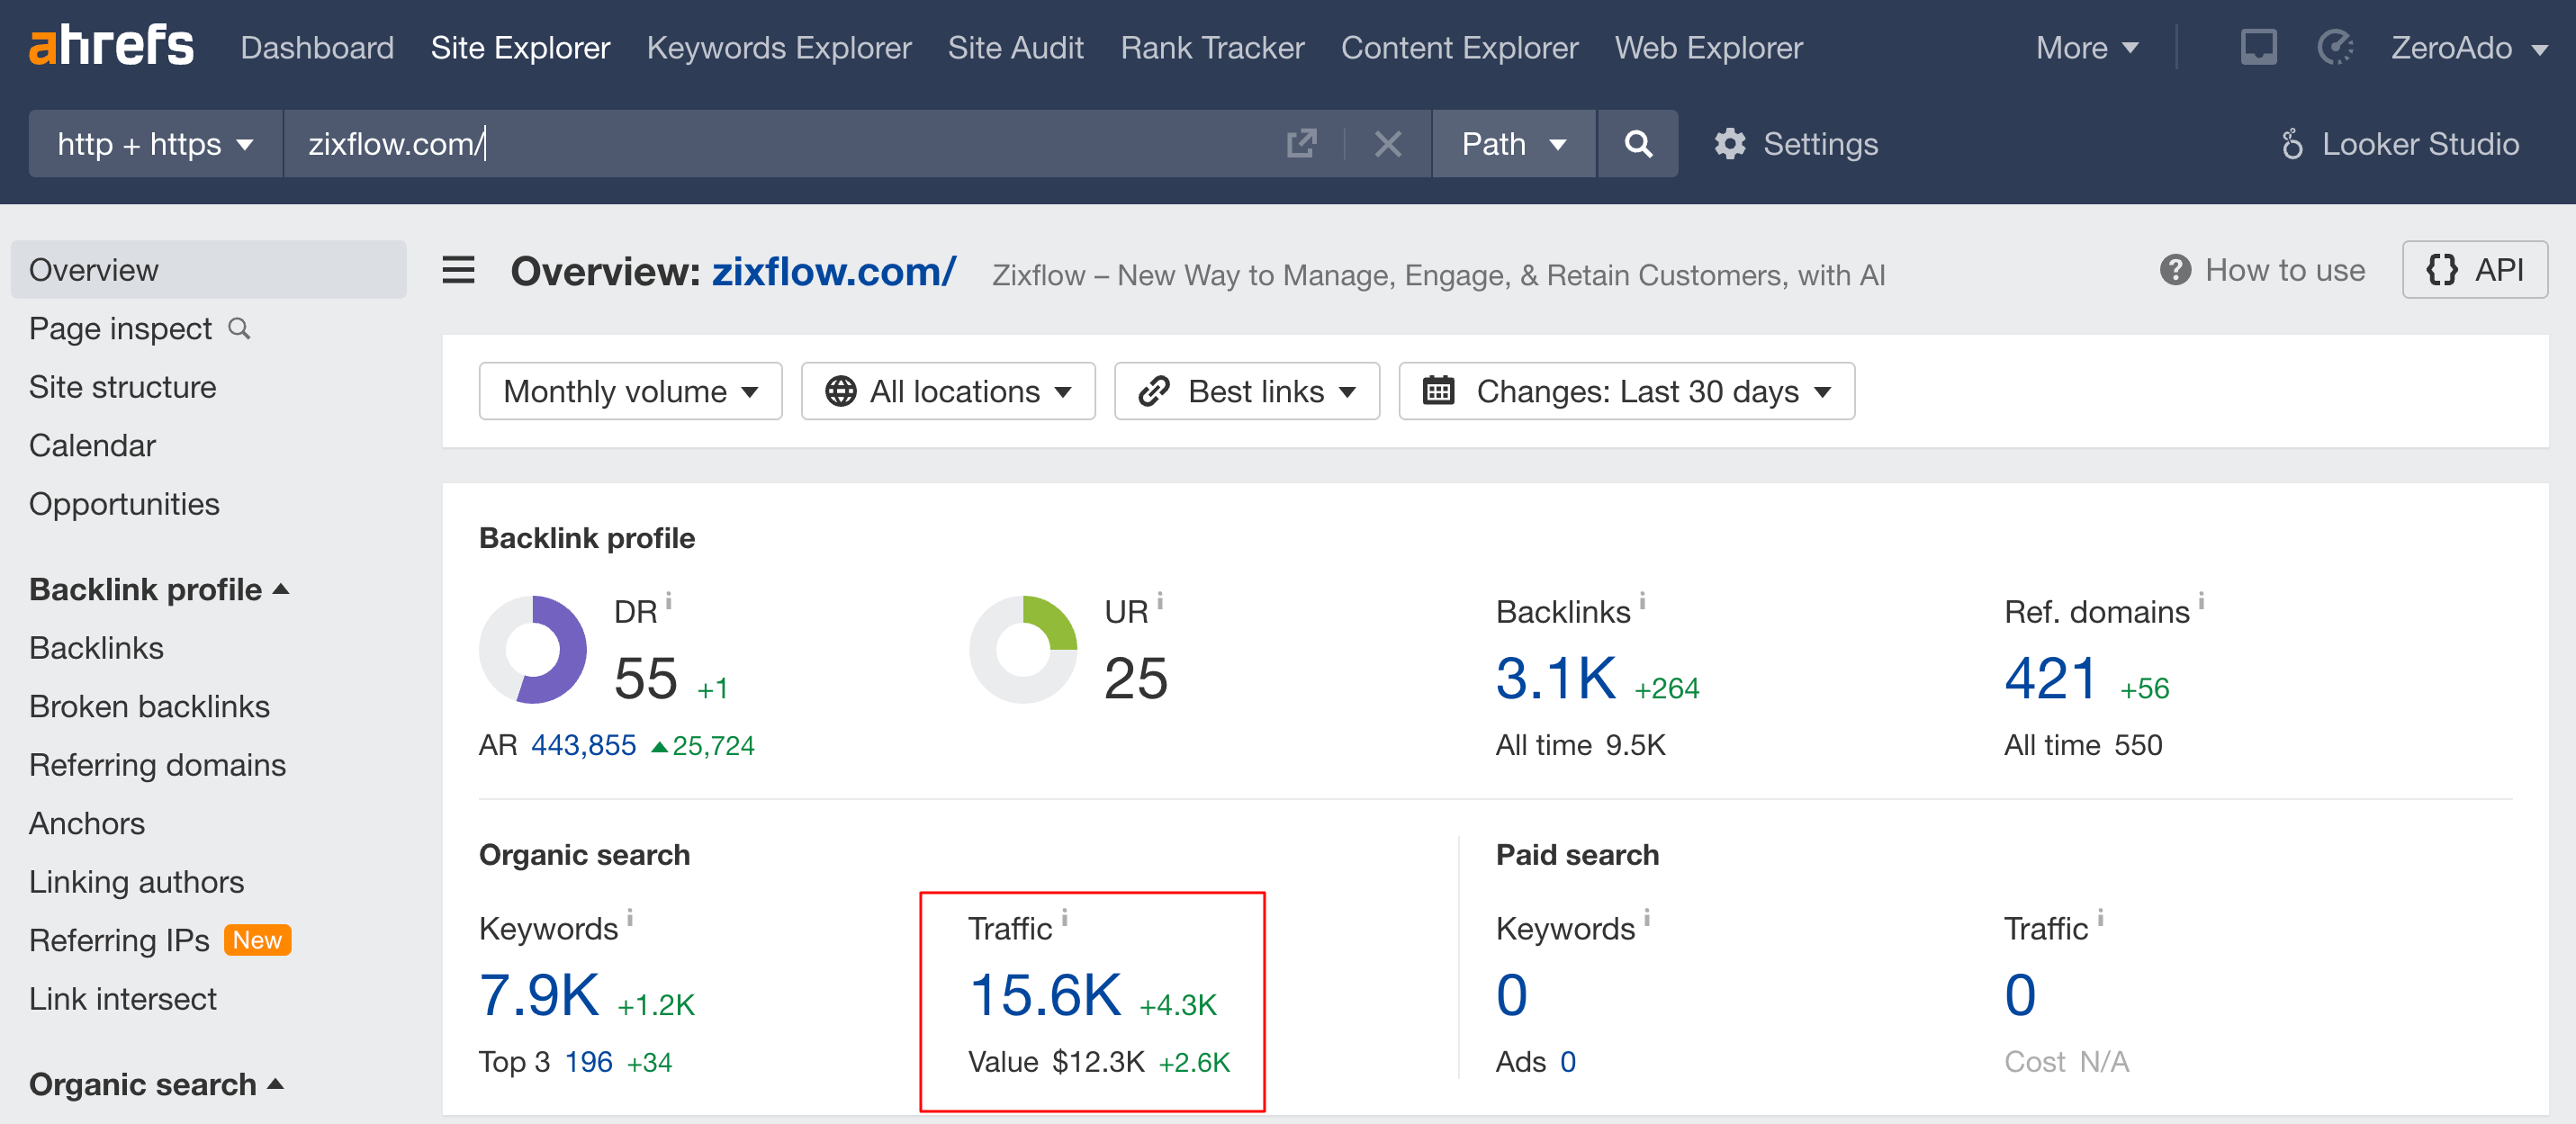Click the Backlinks info icon

click(1643, 600)
